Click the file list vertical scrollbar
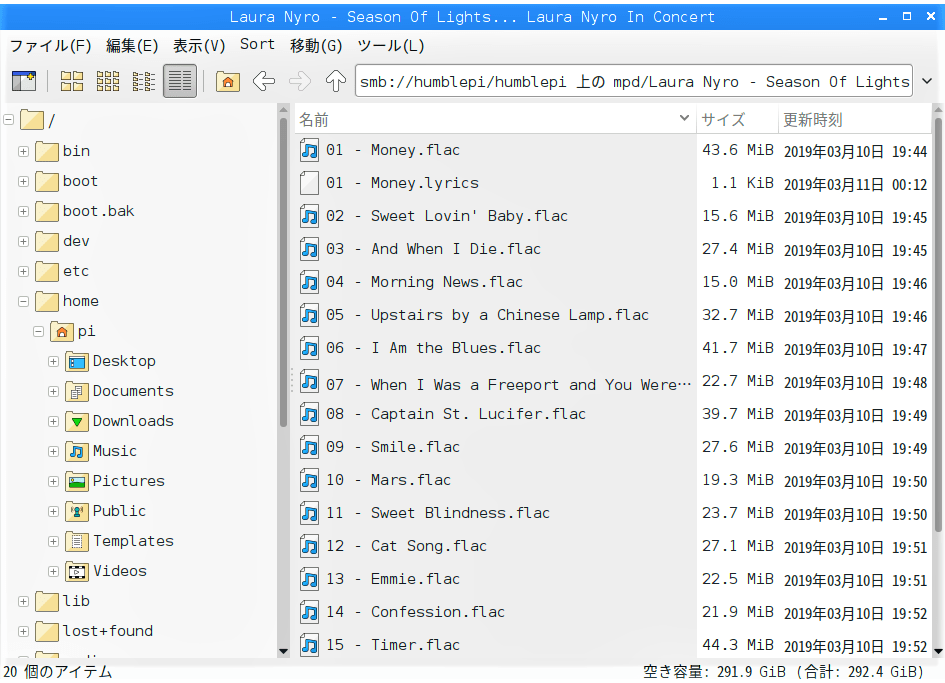Screen dimensions: 945x683 click(x=938, y=326)
